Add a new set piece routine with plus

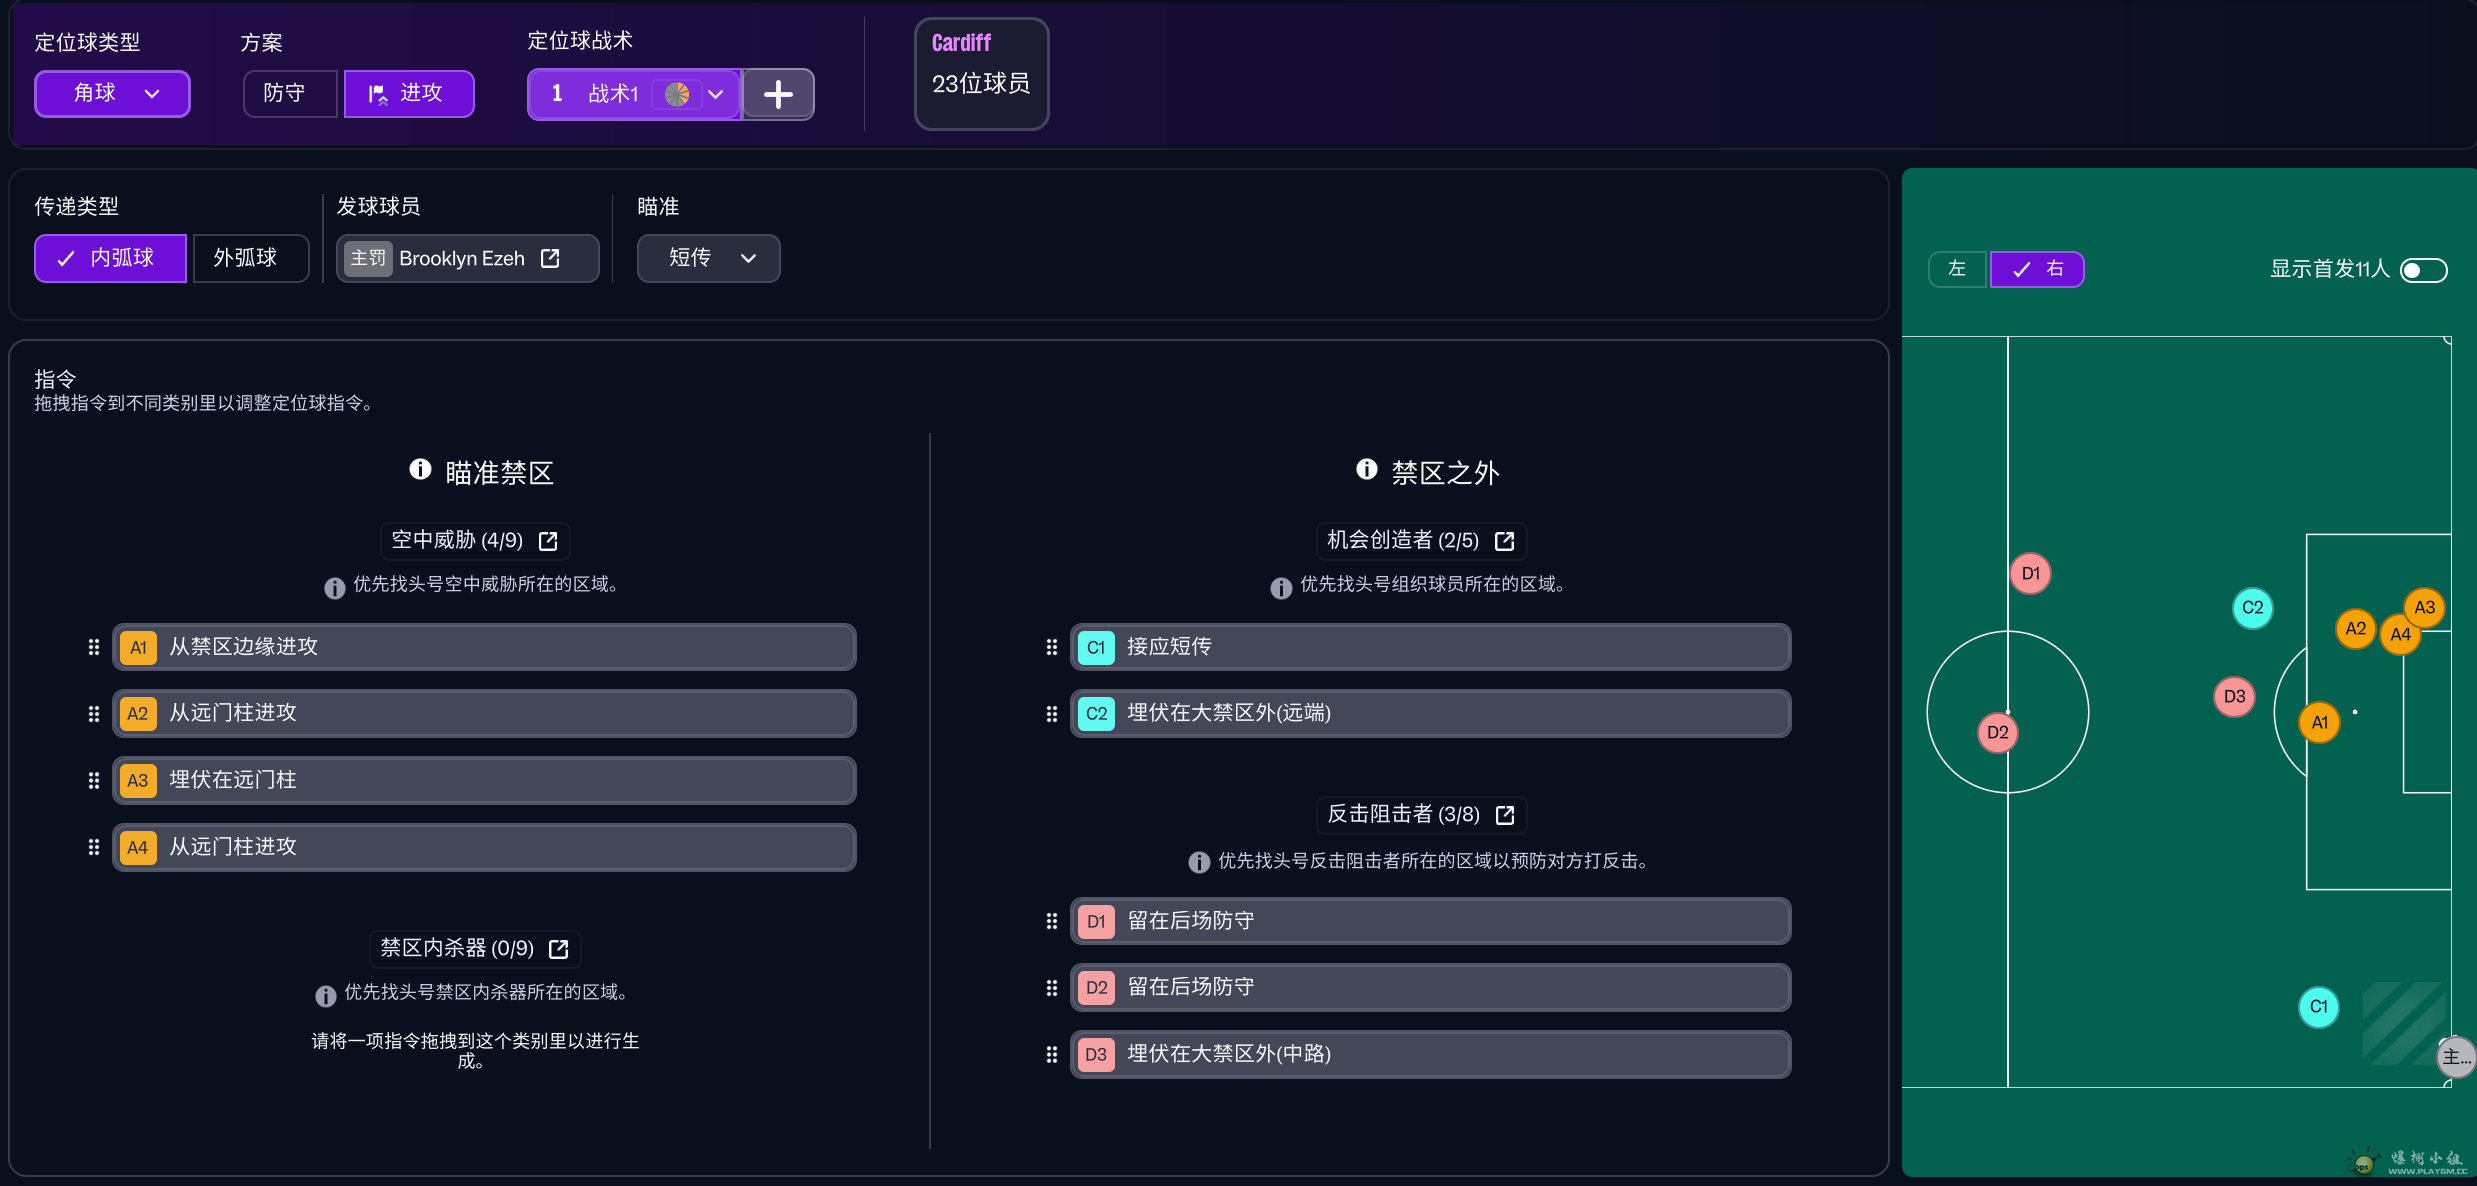pyautogui.click(x=778, y=94)
